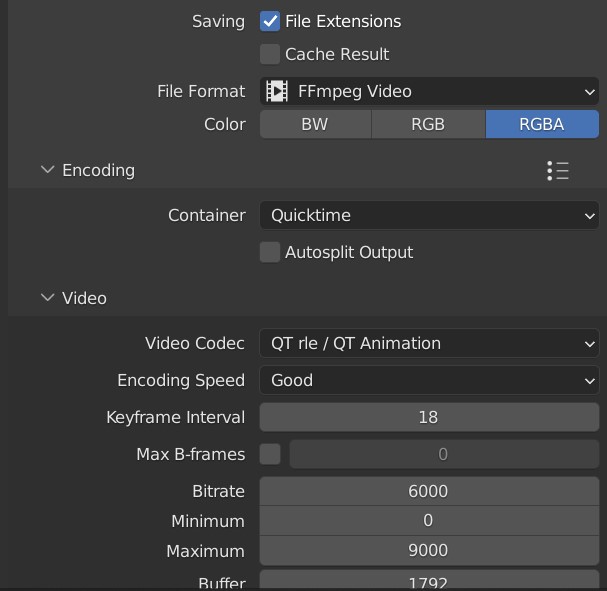Click the Maximum label
Screen dimensions: 607x591
click(x=206, y=551)
